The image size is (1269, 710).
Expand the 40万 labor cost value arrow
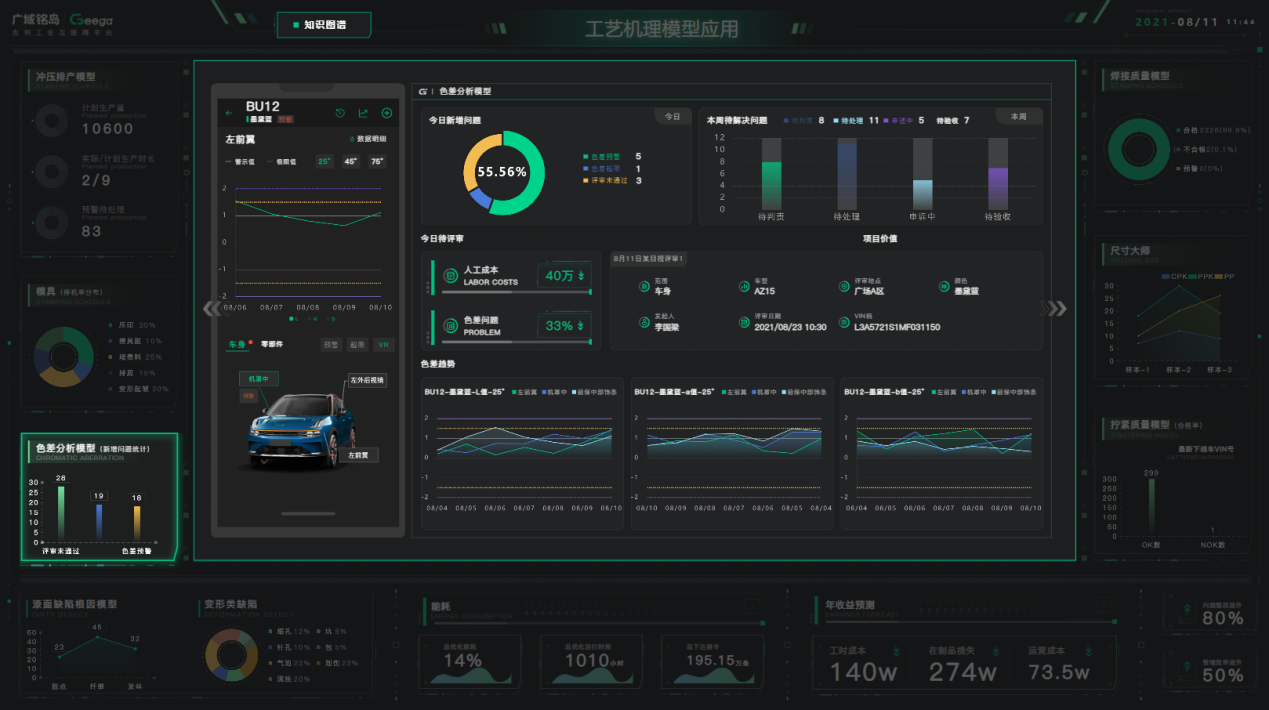coord(582,276)
